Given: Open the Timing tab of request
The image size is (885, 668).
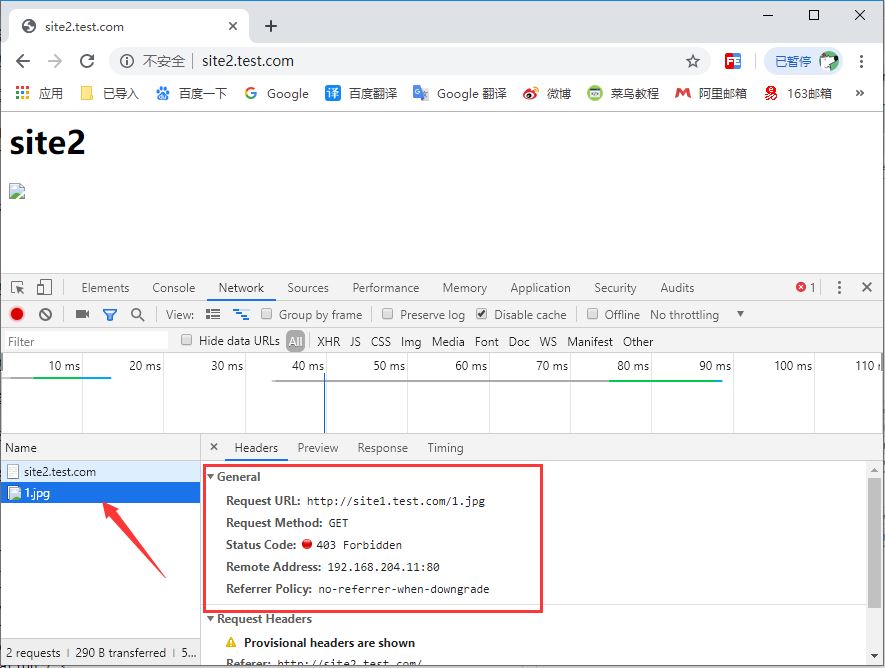Looking at the screenshot, I should point(445,447).
